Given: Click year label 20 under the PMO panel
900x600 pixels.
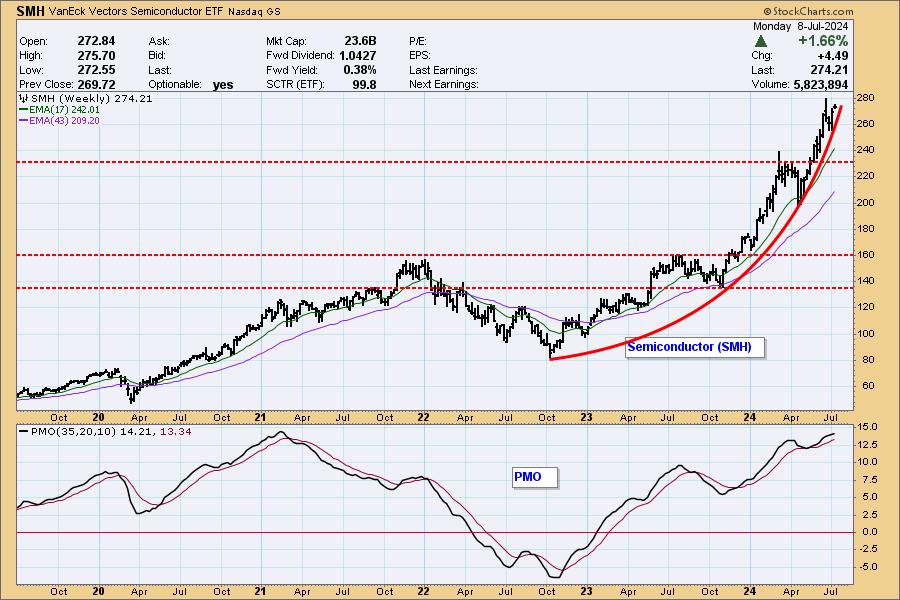Looking at the screenshot, I should click(98, 591).
